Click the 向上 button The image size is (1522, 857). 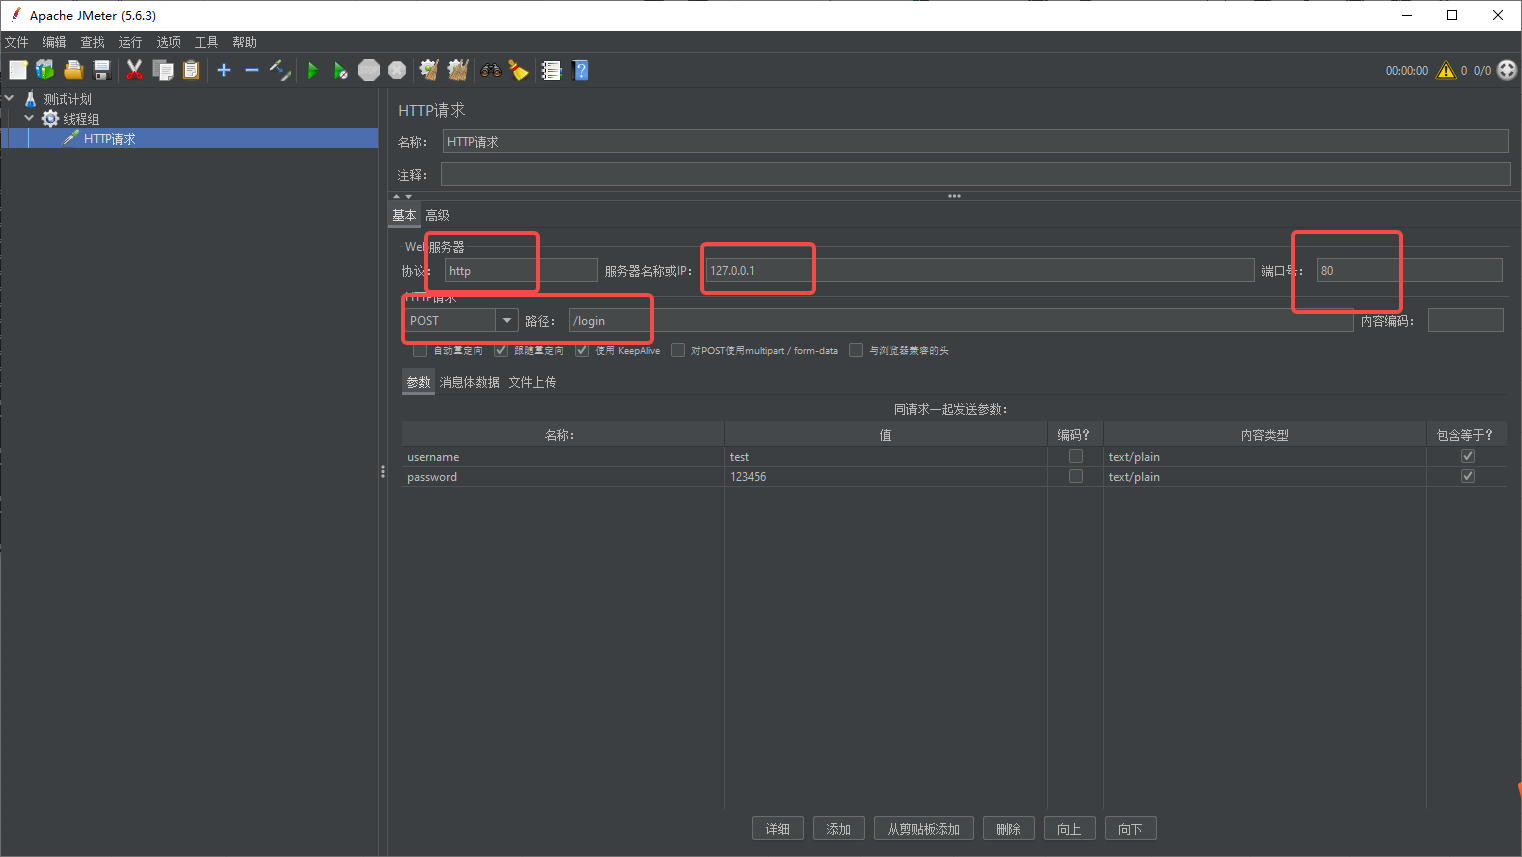coord(1069,829)
